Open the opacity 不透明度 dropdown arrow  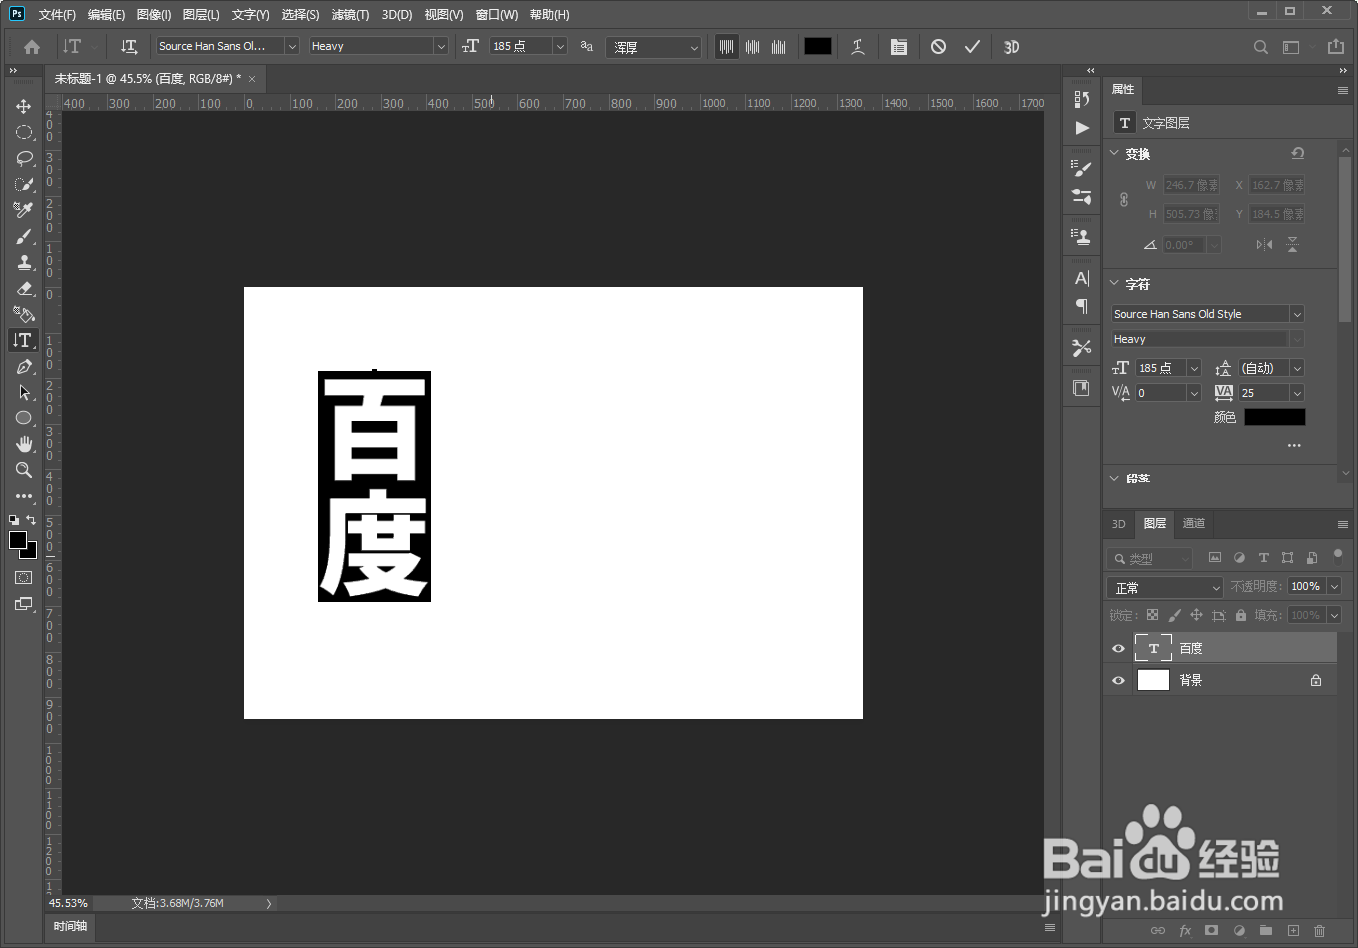coord(1334,586)
